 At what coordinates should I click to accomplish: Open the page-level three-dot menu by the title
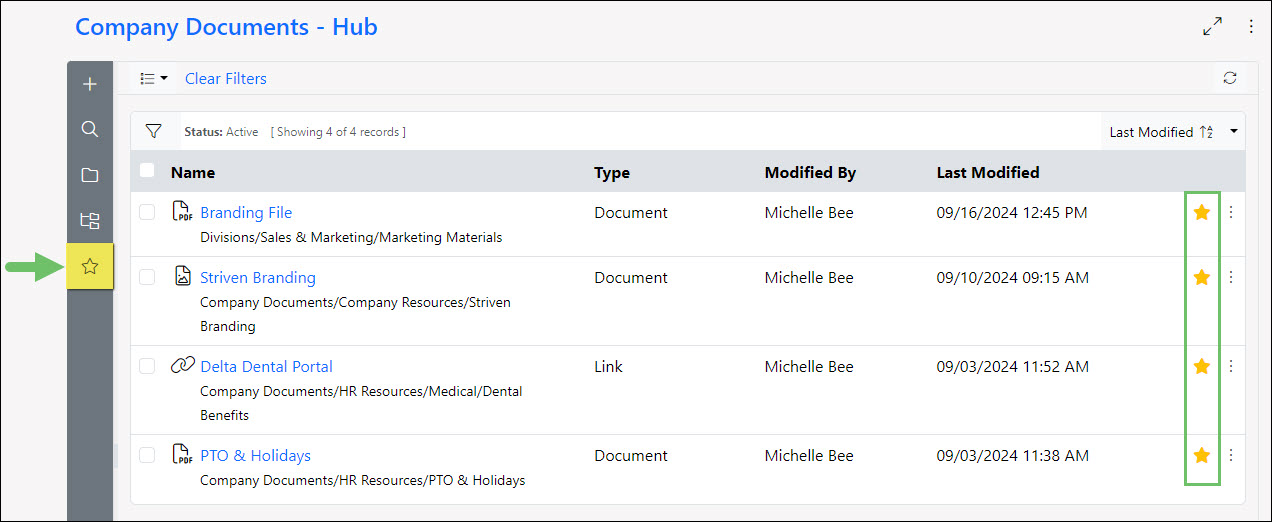pos(1251,27)
